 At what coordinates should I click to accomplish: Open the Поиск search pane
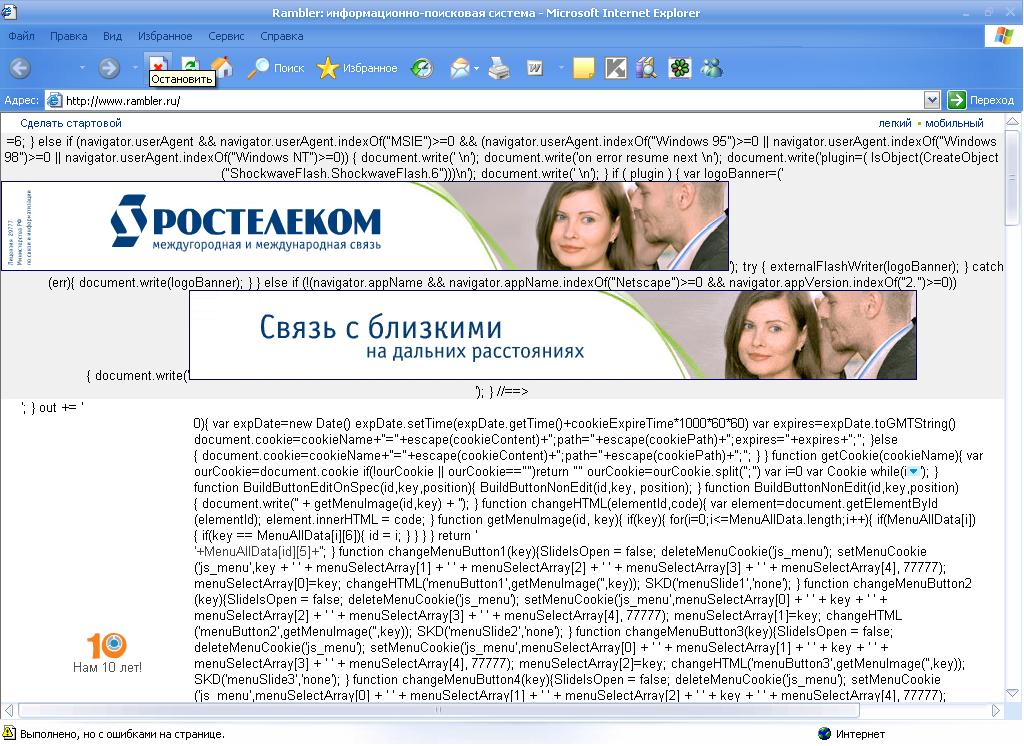pos(276,68)
